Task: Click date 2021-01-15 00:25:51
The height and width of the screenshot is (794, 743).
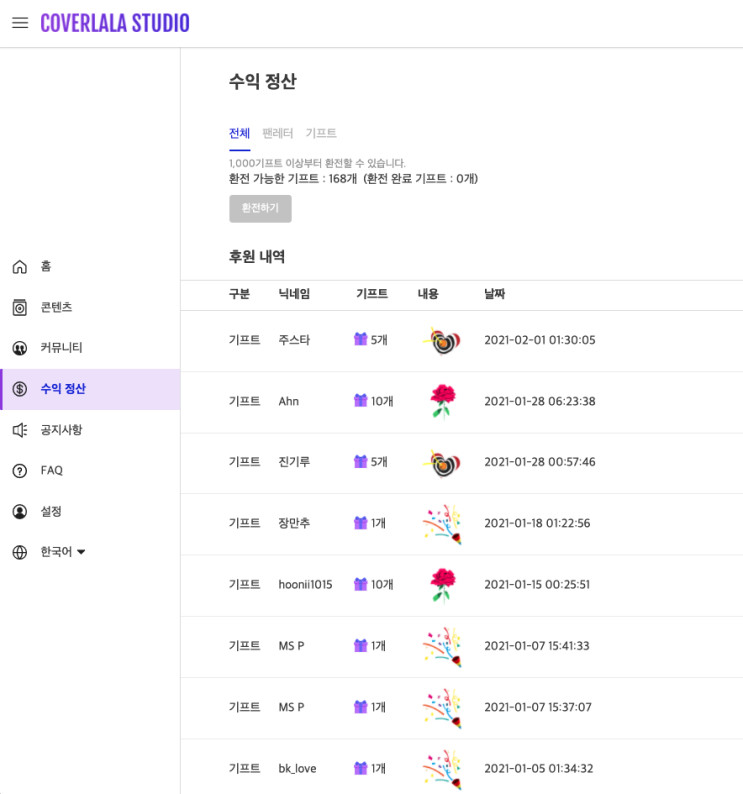Action: (x=537, y=584)
